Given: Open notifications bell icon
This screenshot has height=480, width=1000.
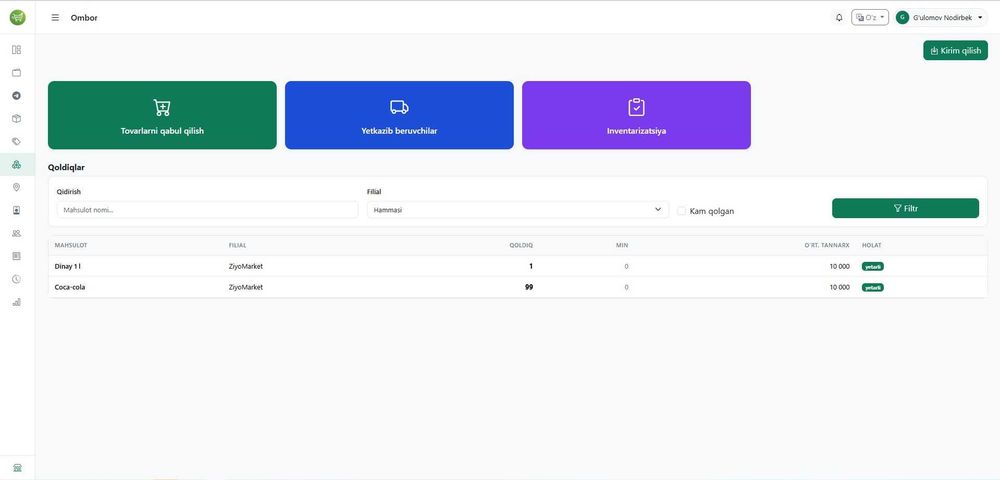Looking at the screenshot, I should [x=839, y=18].
